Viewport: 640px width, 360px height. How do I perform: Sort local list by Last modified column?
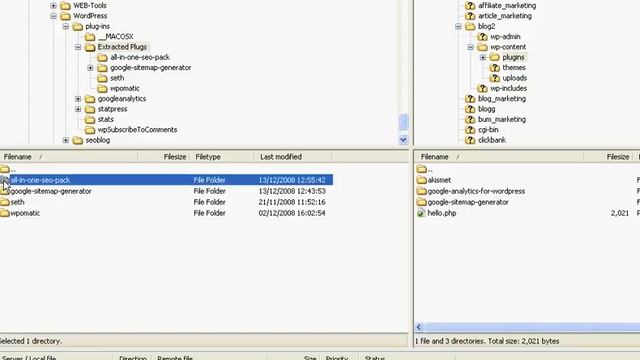click(293, 157)
